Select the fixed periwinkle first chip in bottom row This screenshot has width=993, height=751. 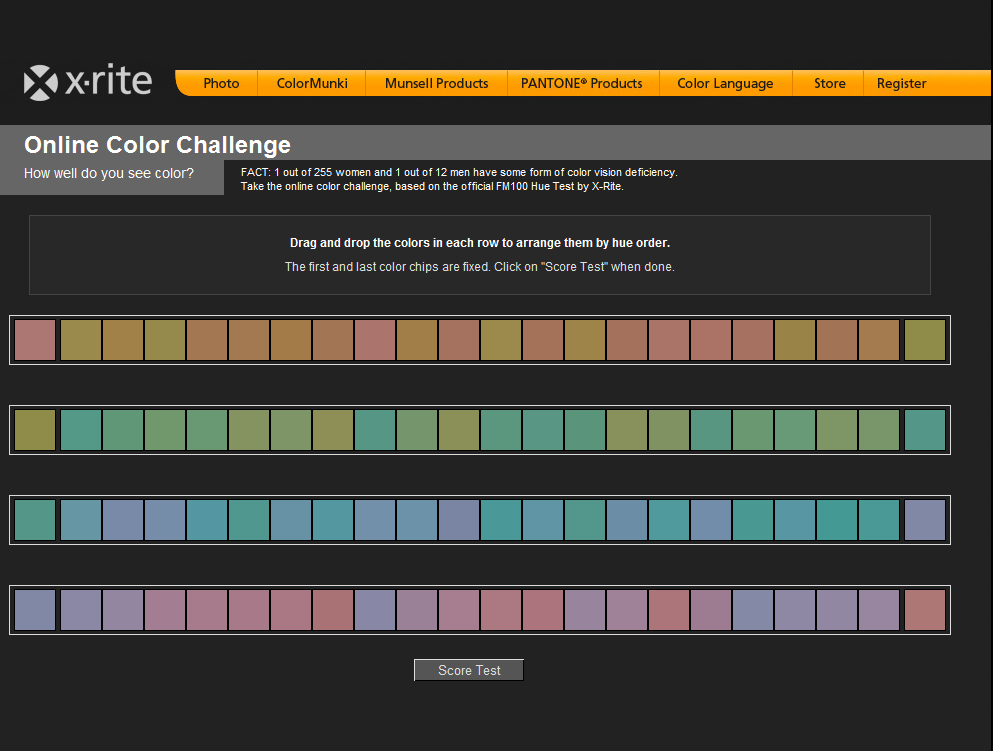[x=35, y=610]
